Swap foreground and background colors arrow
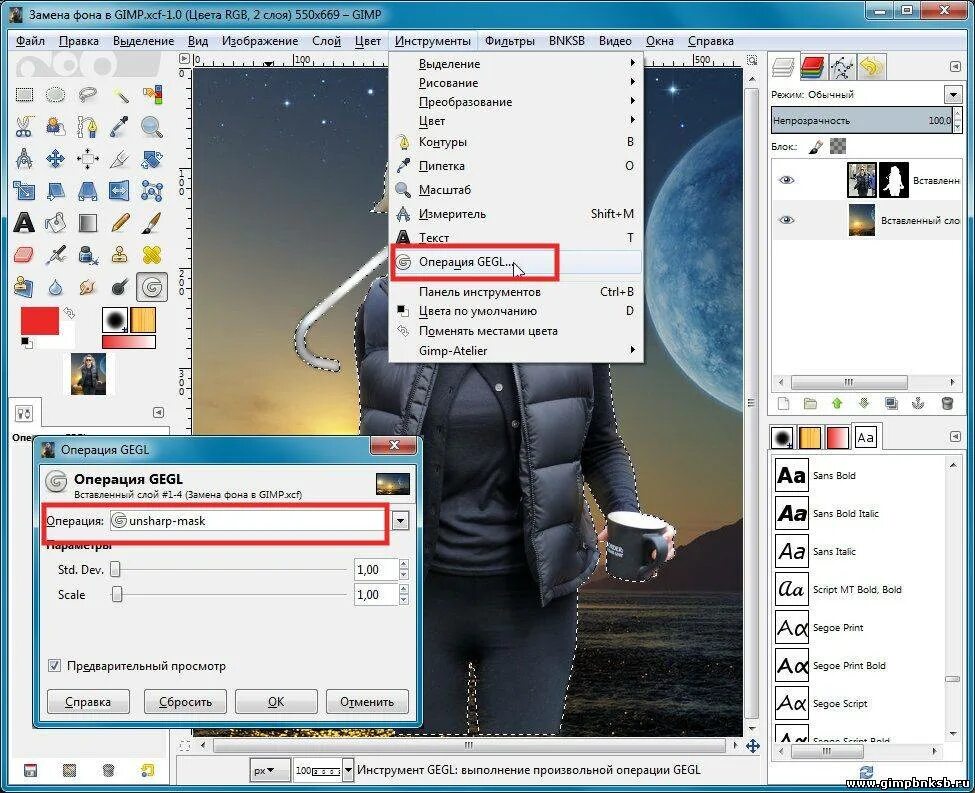This screenshot has width=975, height=793. (69, 312)
